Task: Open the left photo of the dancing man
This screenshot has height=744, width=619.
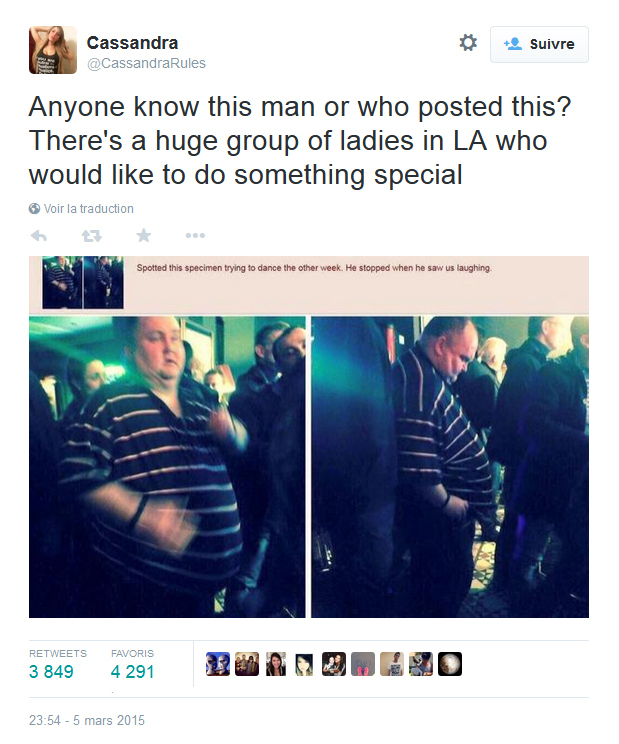Action: pos(167,467)
